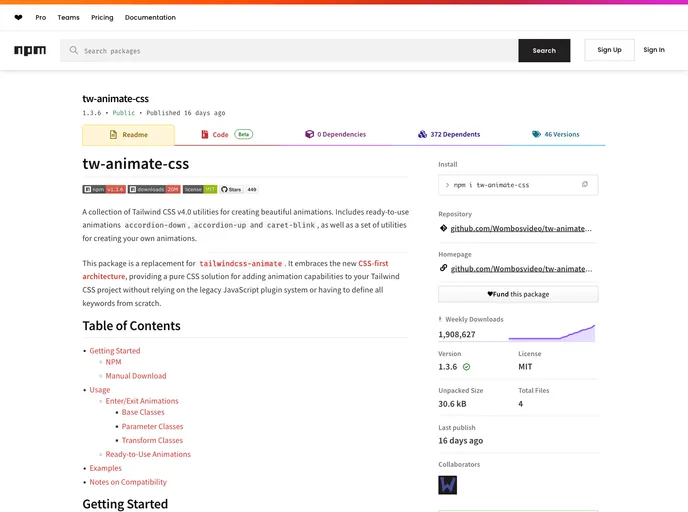Switch to the Code Beta tab

click(227, 134)
